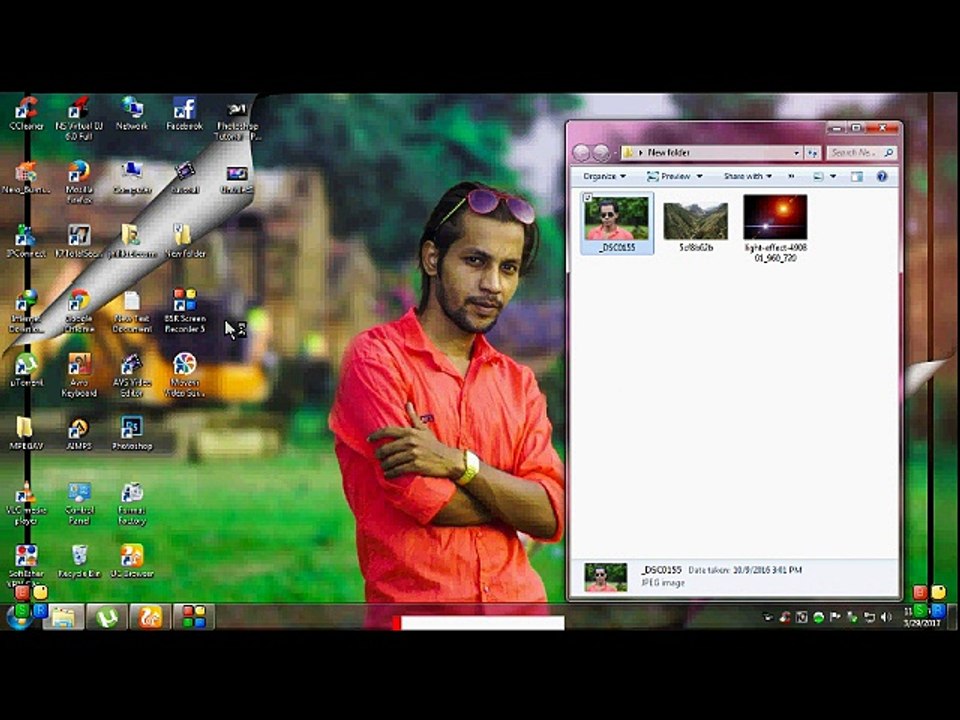Select the New folder desktop icon
The width and height of the screenshot is (960, 720).
click(x=184, y=241)
